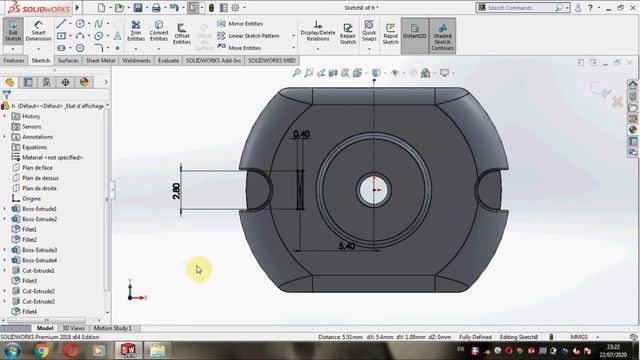Screen dimensions: 640x360
Task: Click the Save icon in title toolbar
Action: (138, 7)
